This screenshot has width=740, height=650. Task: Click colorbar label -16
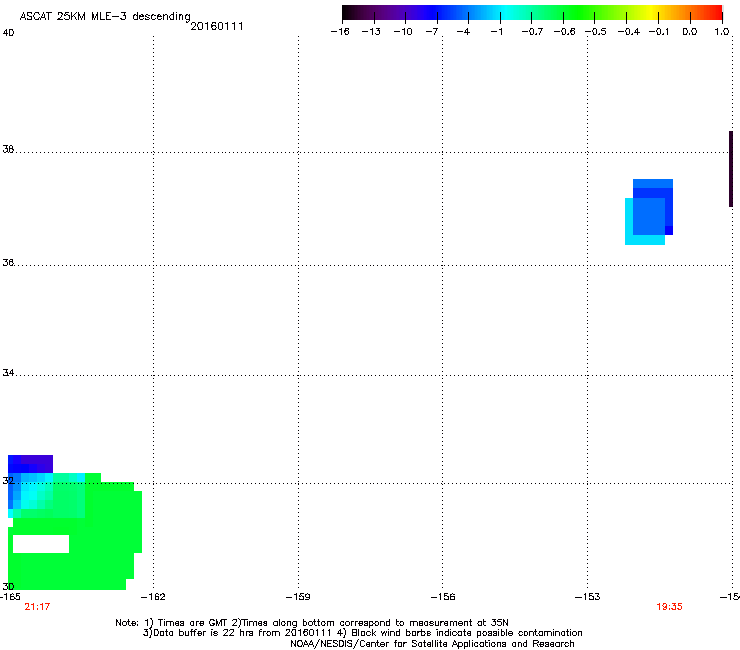[340, 32]
